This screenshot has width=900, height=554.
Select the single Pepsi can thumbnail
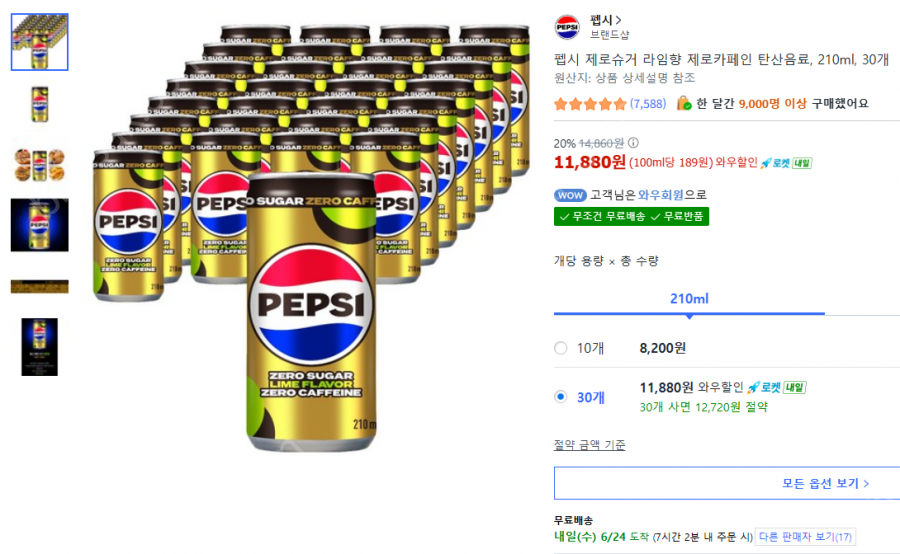(x=40, y=104)
